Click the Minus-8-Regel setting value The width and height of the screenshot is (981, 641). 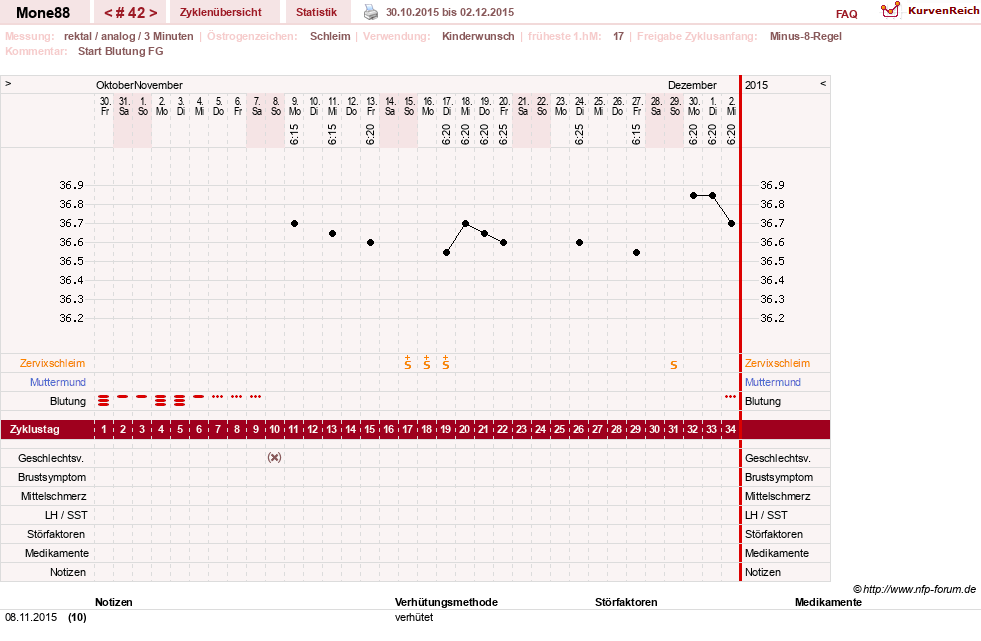[x=806, y=36]
